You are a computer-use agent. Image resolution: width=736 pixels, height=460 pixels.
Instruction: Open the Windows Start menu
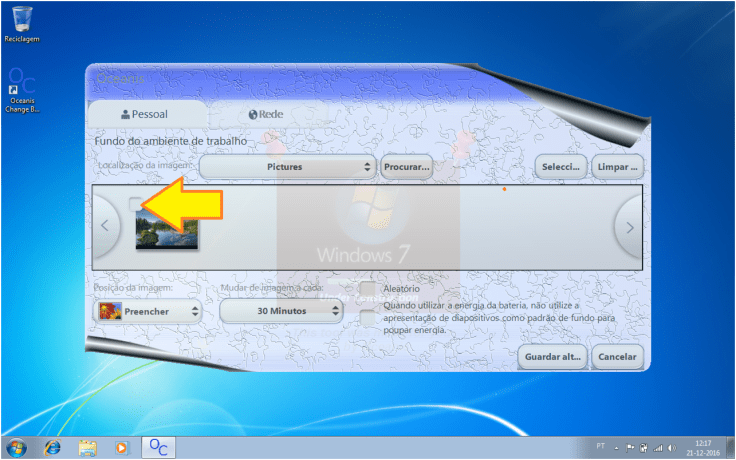point(17,446)
